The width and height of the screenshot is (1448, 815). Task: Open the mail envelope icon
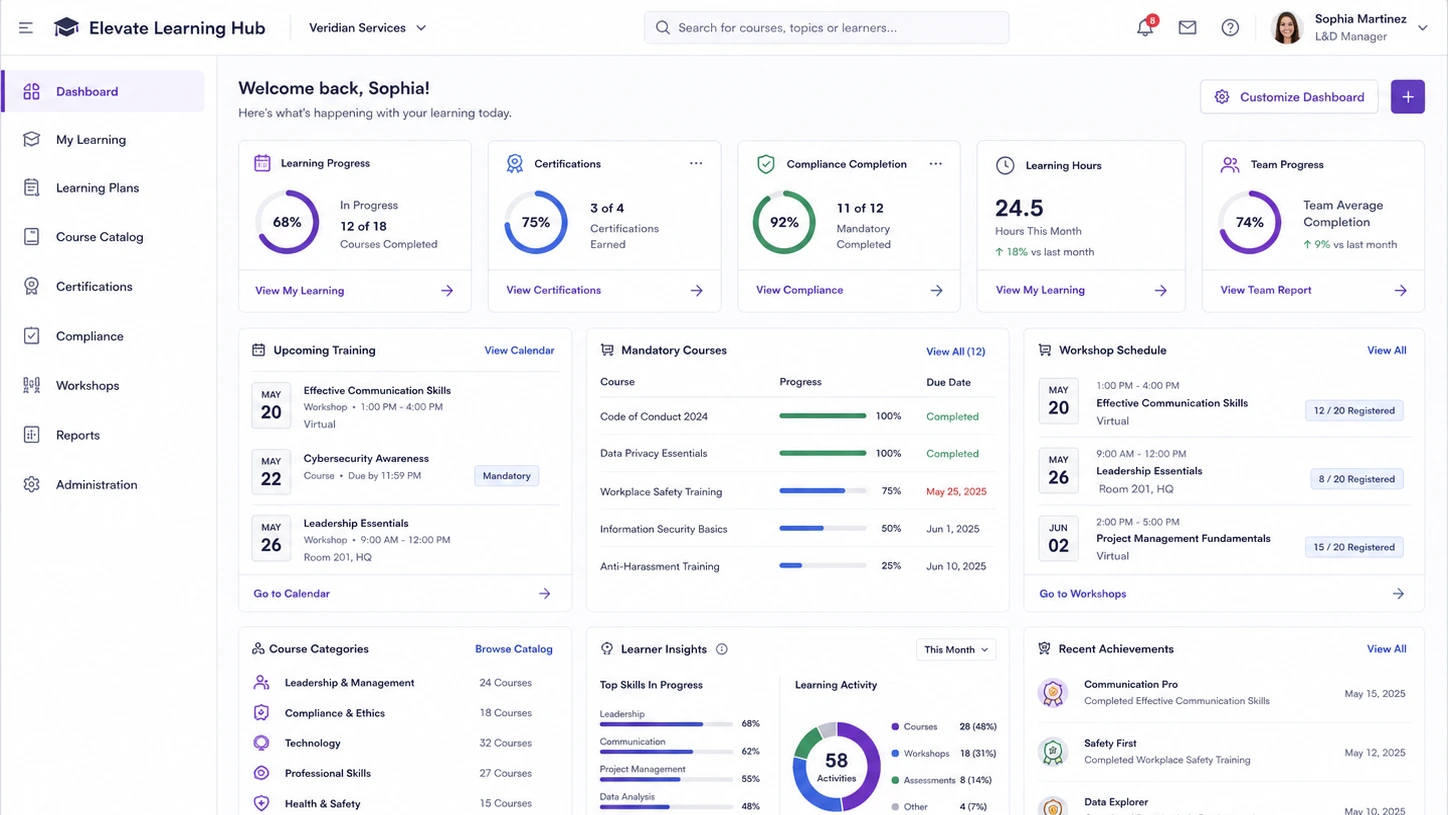click(1187, 28)
